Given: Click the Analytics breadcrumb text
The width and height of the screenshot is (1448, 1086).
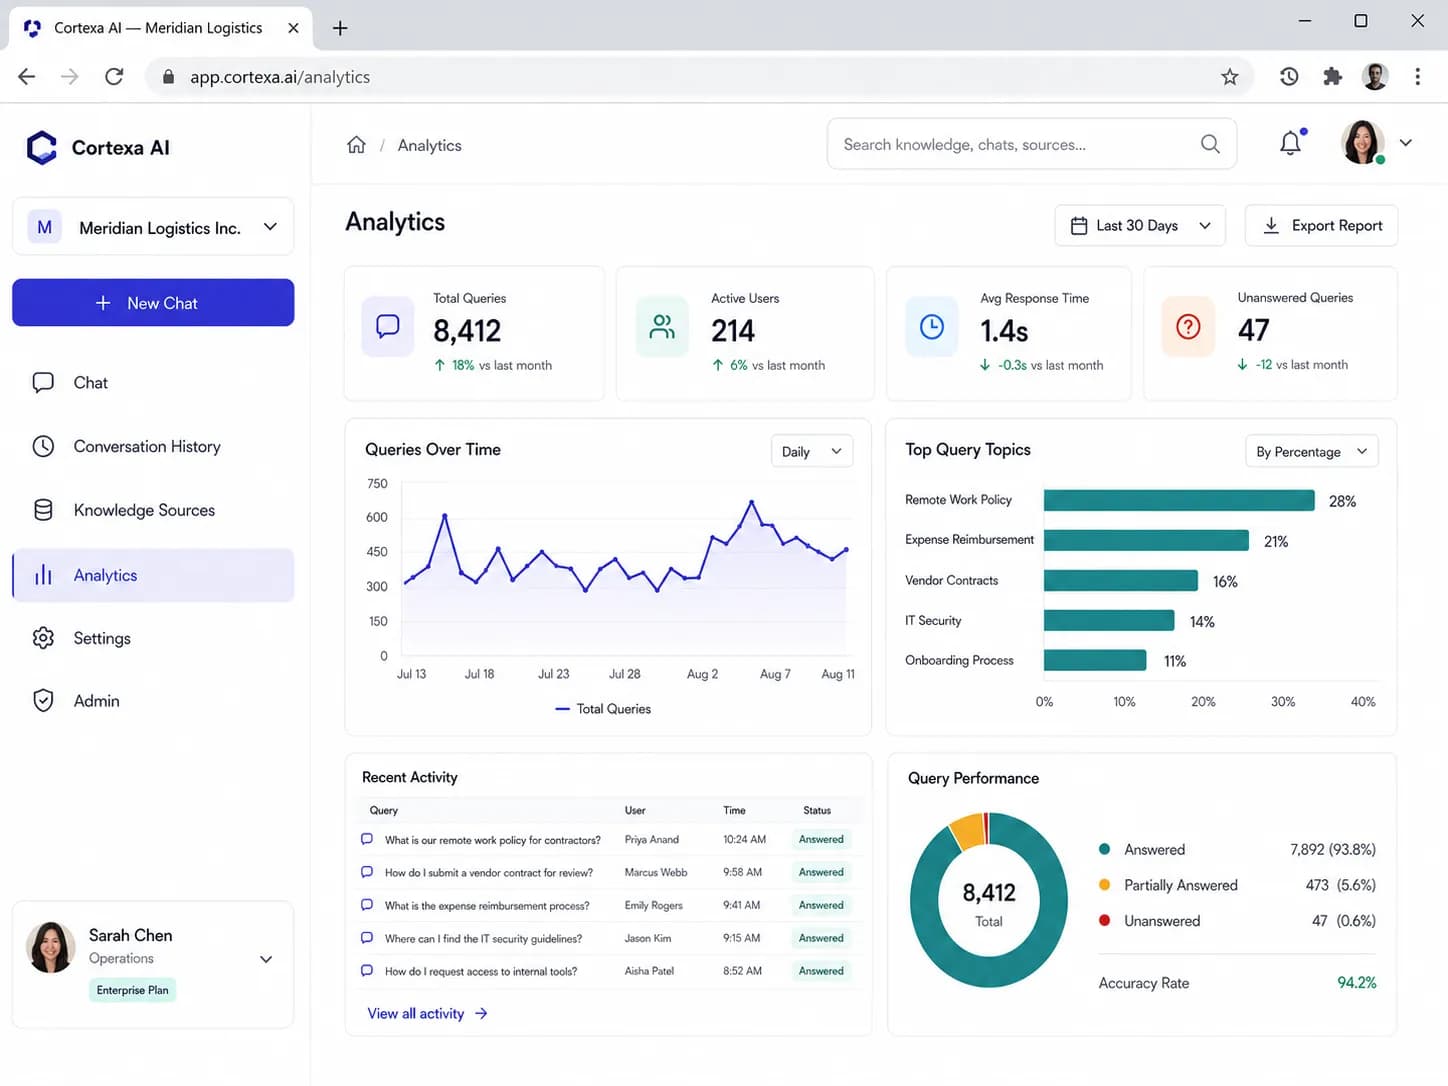Looking at the screenshot, I should pyautogui.click(x=430, y=146).
